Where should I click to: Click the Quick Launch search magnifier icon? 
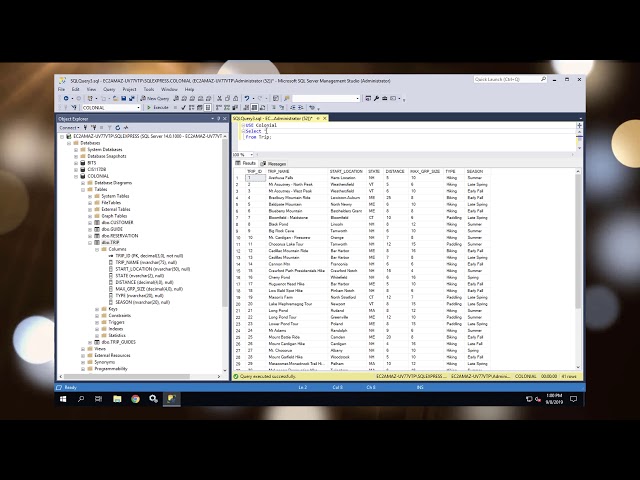click(x=543, y=79)
